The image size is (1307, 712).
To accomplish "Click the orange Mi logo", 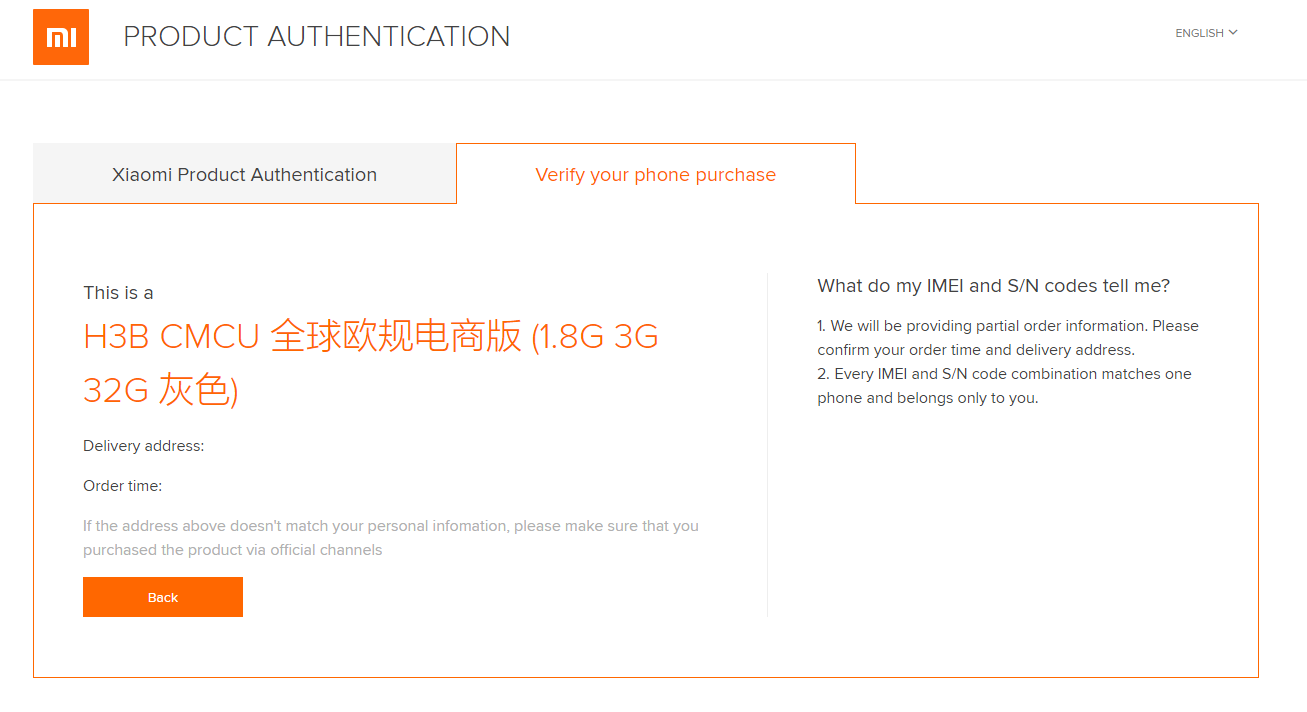I will coord(61,37).
